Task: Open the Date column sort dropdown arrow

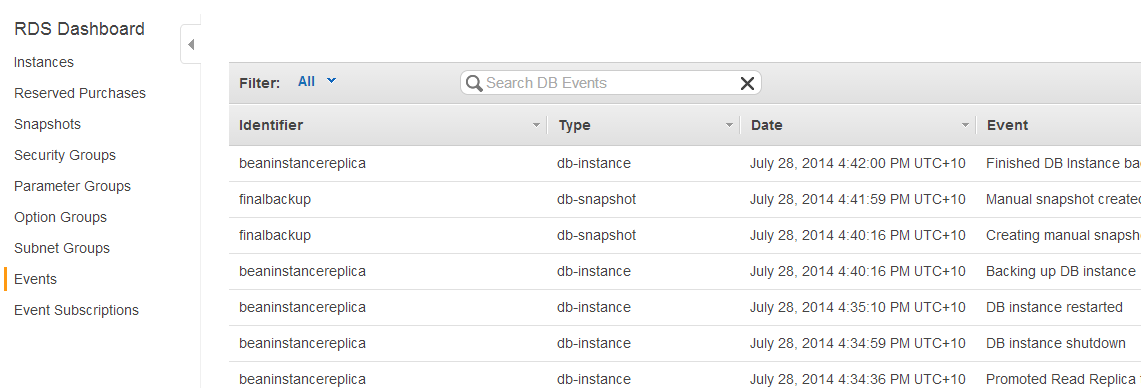Action: [x=966, y=125]
